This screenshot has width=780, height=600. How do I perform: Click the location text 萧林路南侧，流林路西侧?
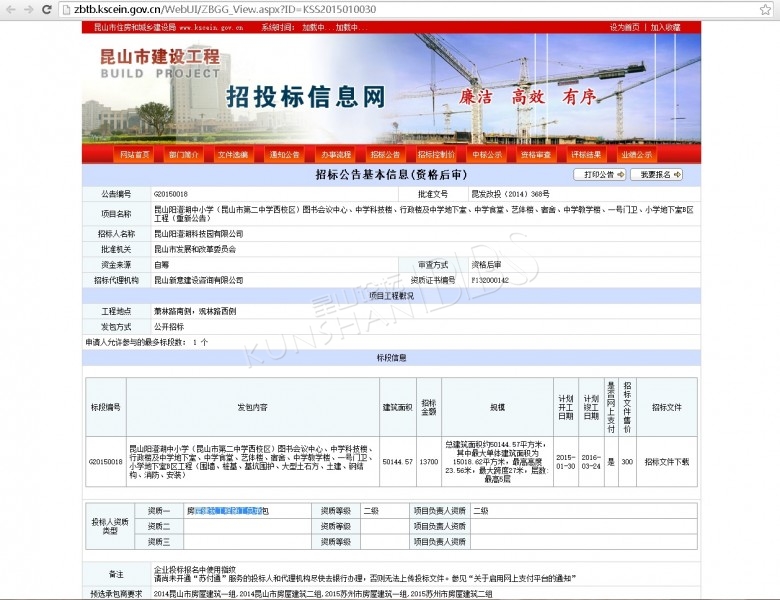click(195, 311)
